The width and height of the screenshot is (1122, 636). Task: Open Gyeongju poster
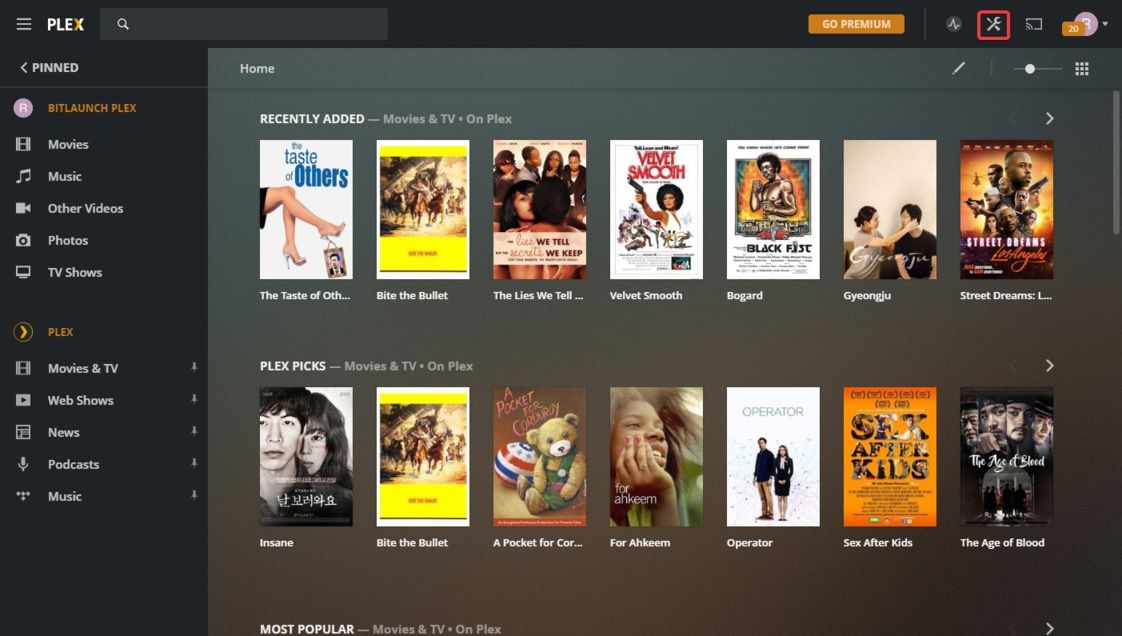889,209
